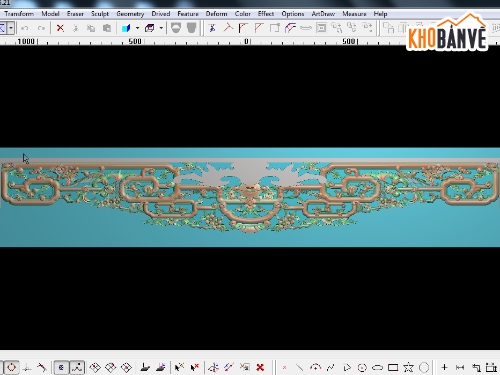The height and width of the screenshot is (375, 500).
Task: Open the Deform menu
Action: tap(216, 14)
